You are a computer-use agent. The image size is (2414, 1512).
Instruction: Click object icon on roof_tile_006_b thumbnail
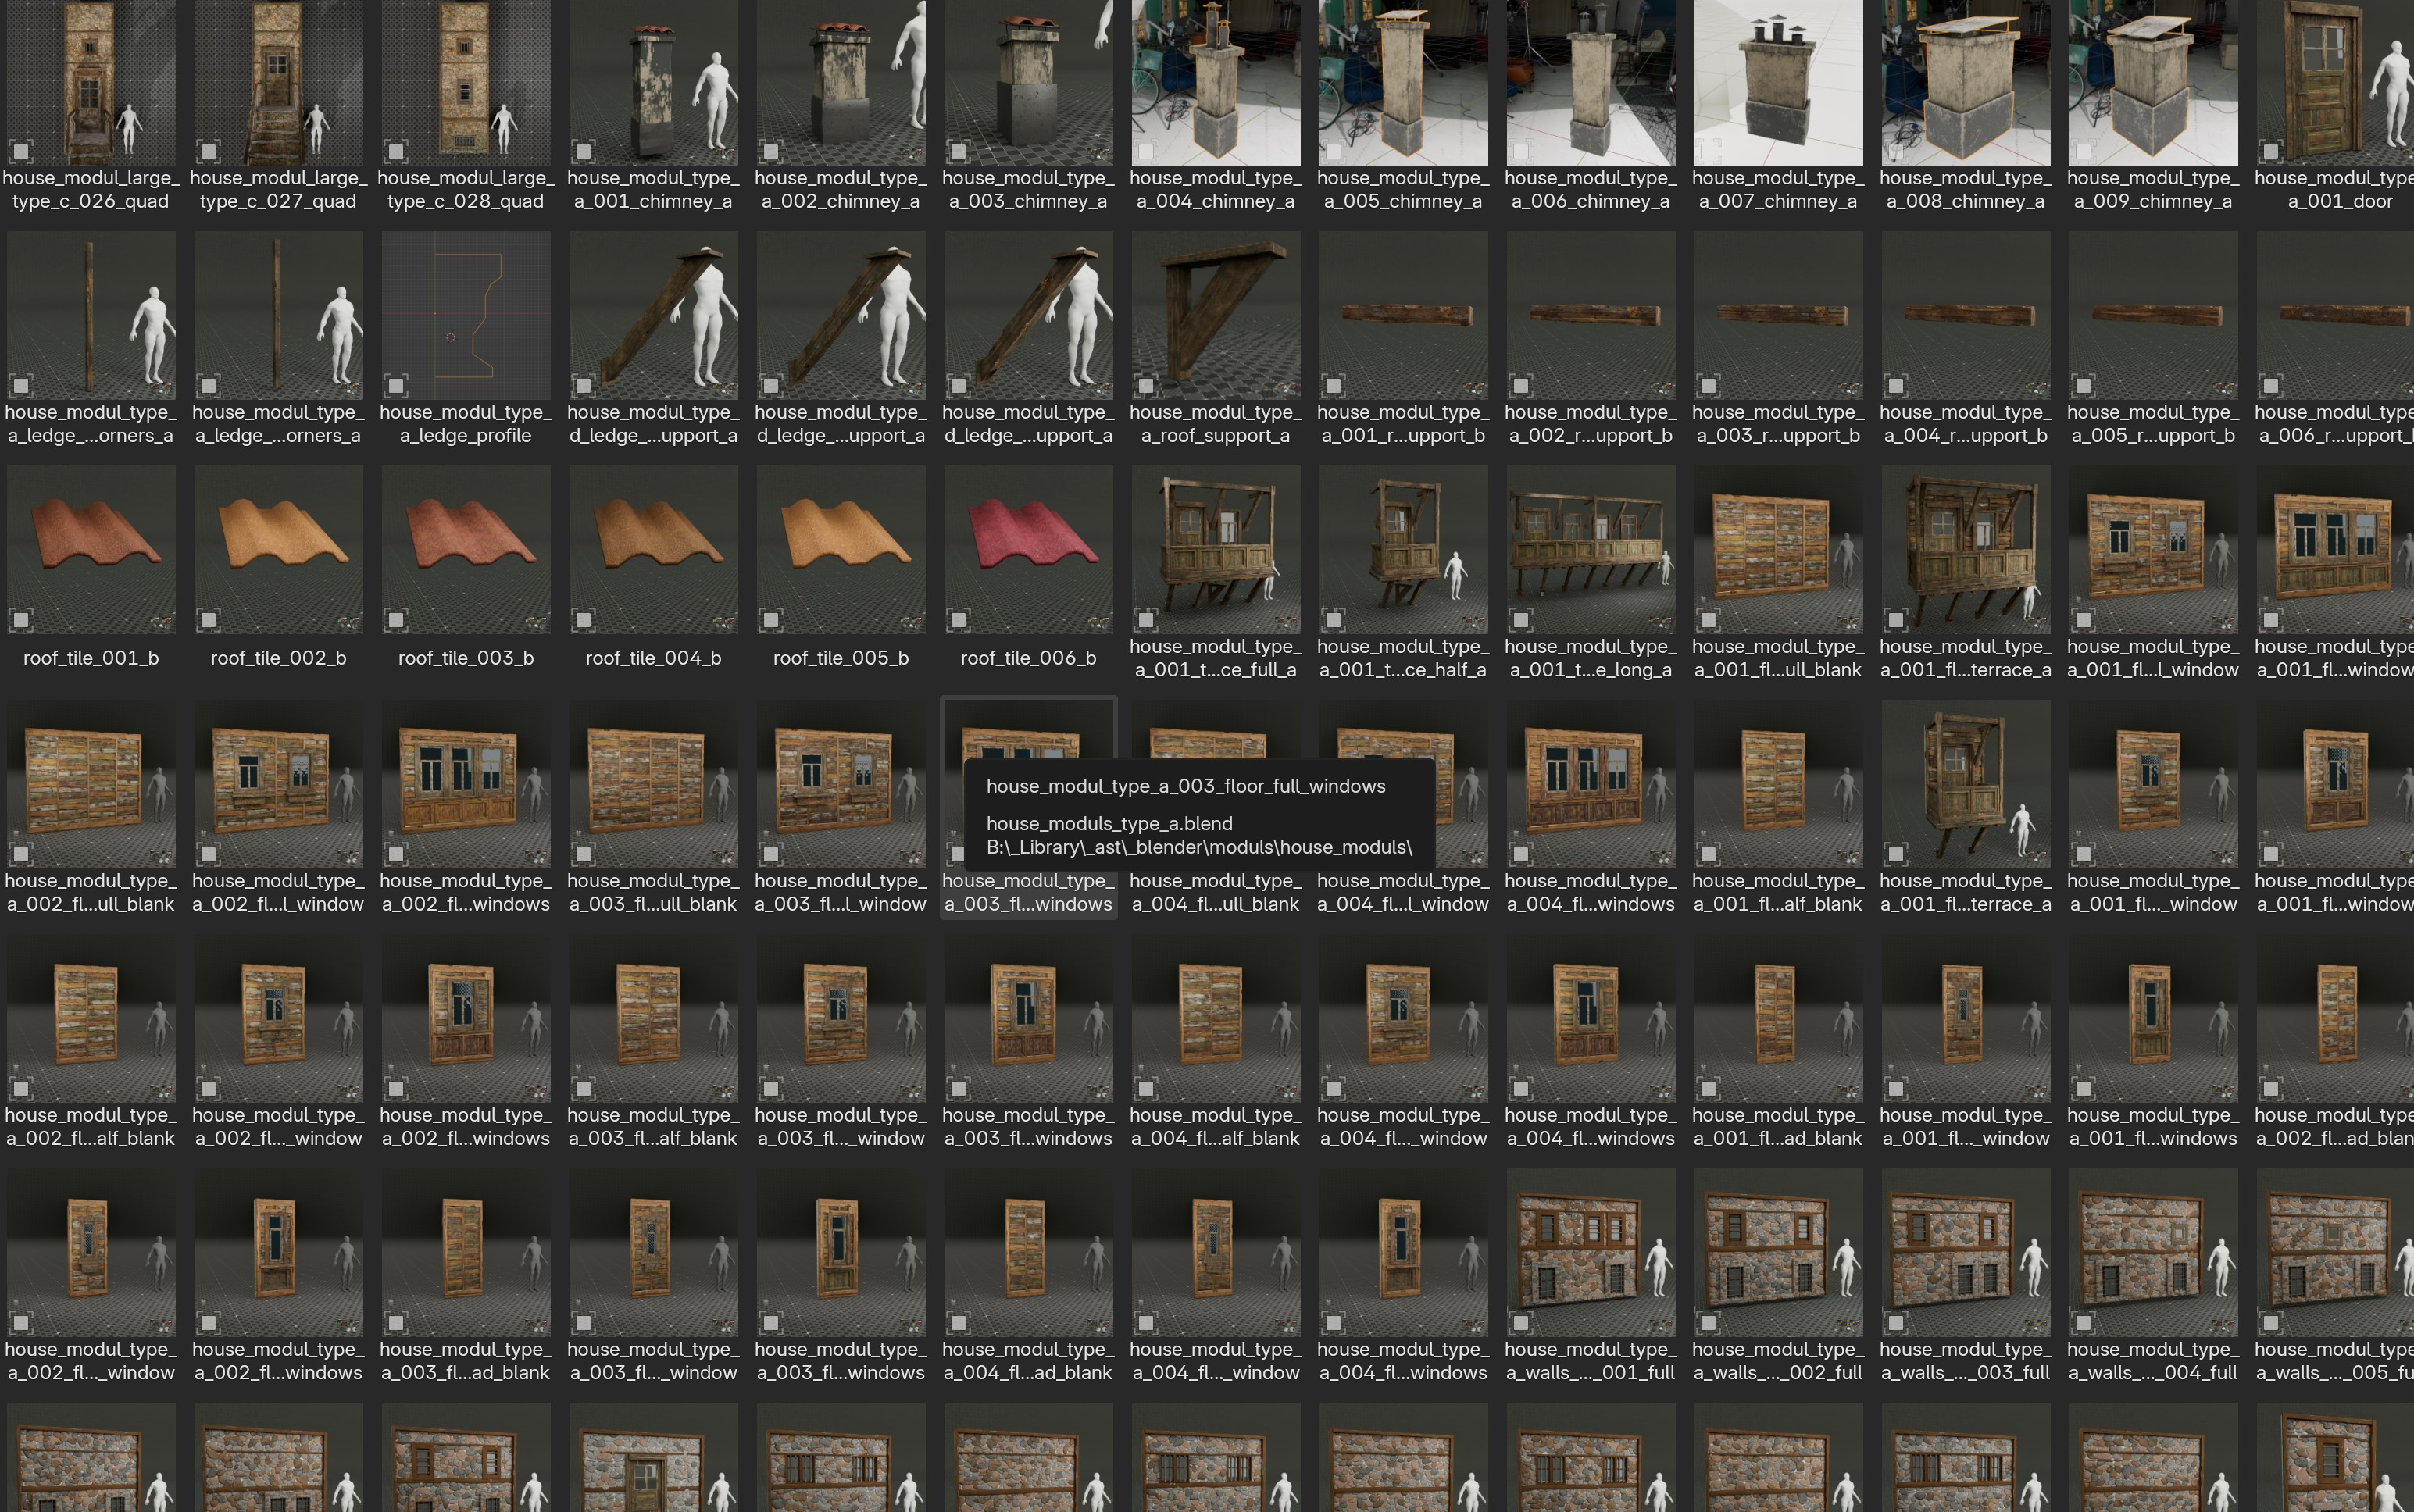point(958,620)
